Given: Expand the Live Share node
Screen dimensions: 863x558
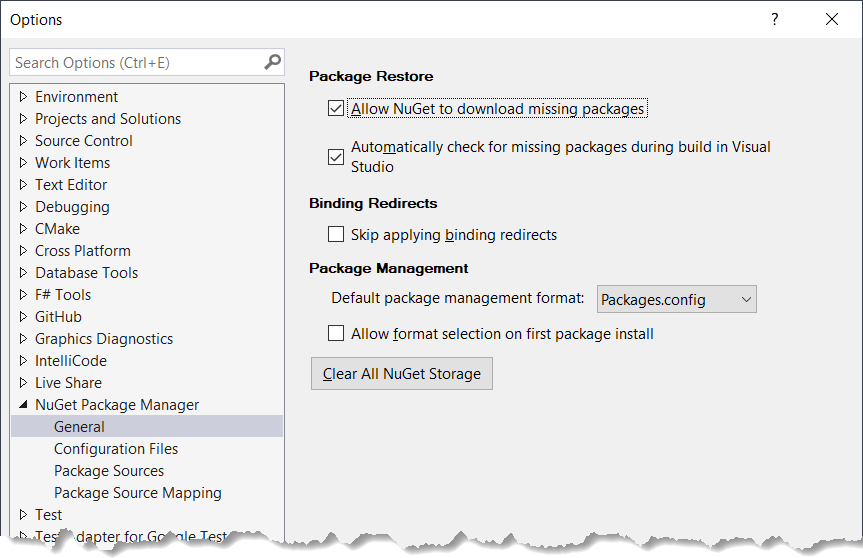Looking at the screenshot, I should [x=23, y=383].
